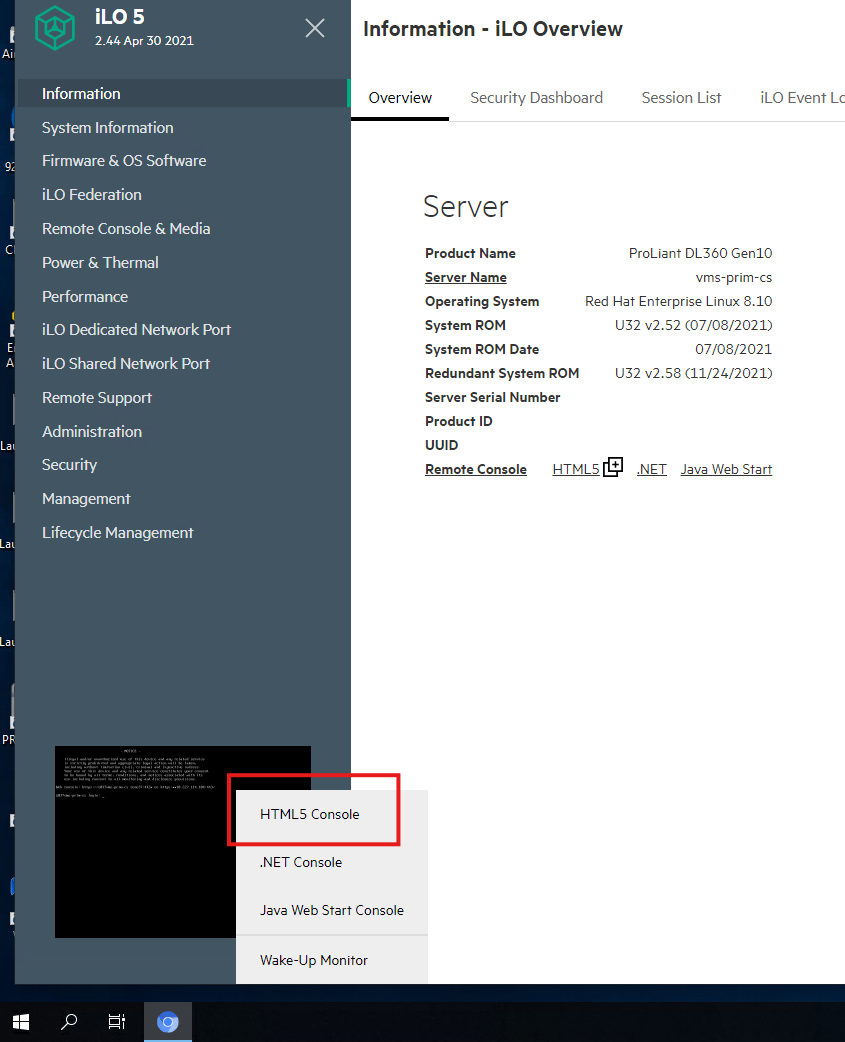Image resolution: width=845 pixels, height=1042 pixels.
Task: Click Red Hat Enterprise Linux 8.10 text
Action: point(678,301)
